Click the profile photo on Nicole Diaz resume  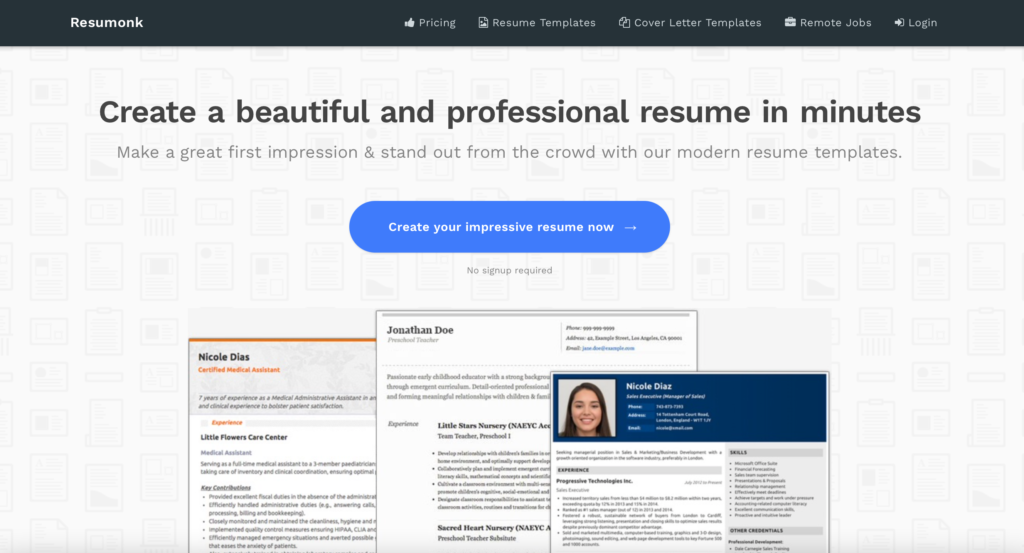click(589, 408)
